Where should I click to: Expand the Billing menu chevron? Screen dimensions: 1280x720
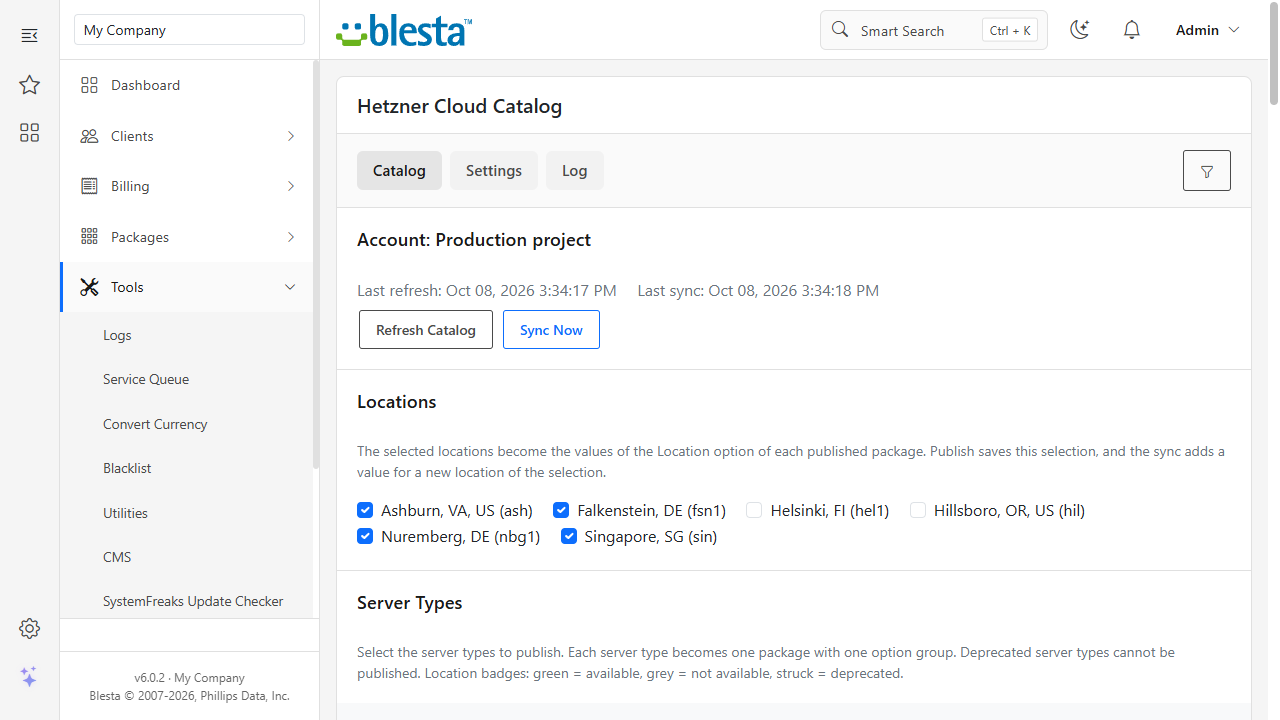291,186
